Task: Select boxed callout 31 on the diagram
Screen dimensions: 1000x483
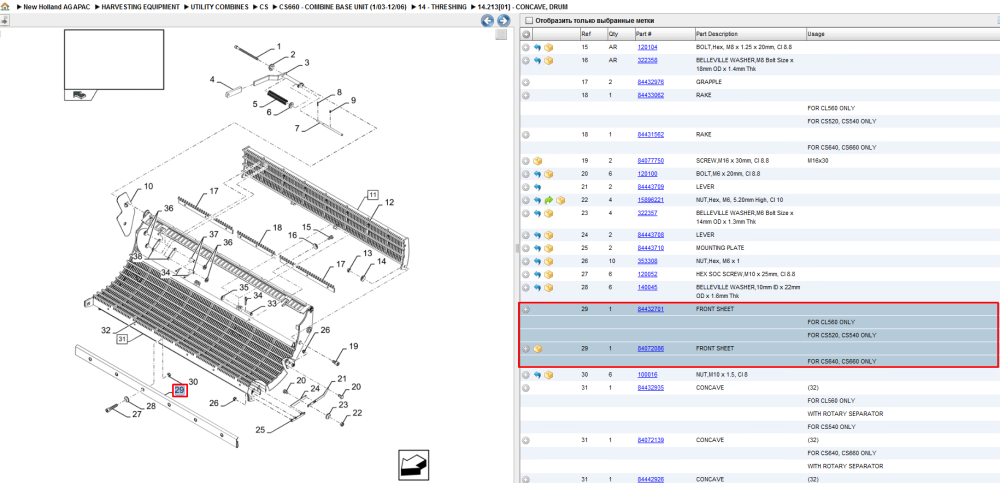Action: coord(122,339)
